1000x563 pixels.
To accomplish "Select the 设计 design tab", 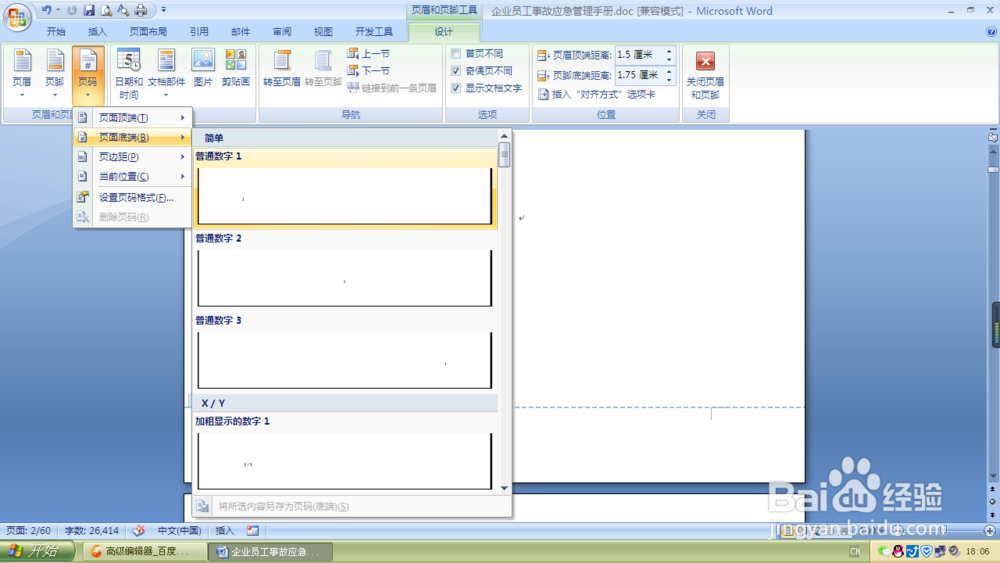I will click(443, 32).
